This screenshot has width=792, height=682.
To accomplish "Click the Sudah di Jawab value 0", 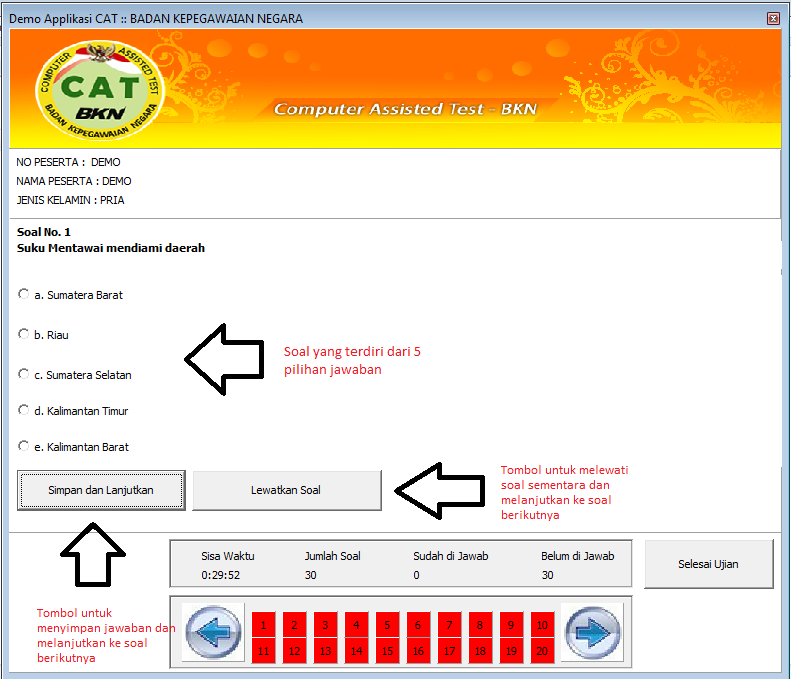I will 416,575.
